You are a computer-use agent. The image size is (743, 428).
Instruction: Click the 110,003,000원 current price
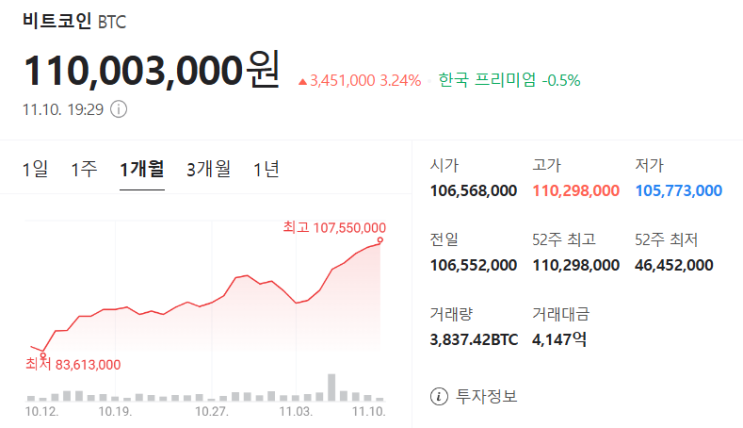tap(150, 70)
